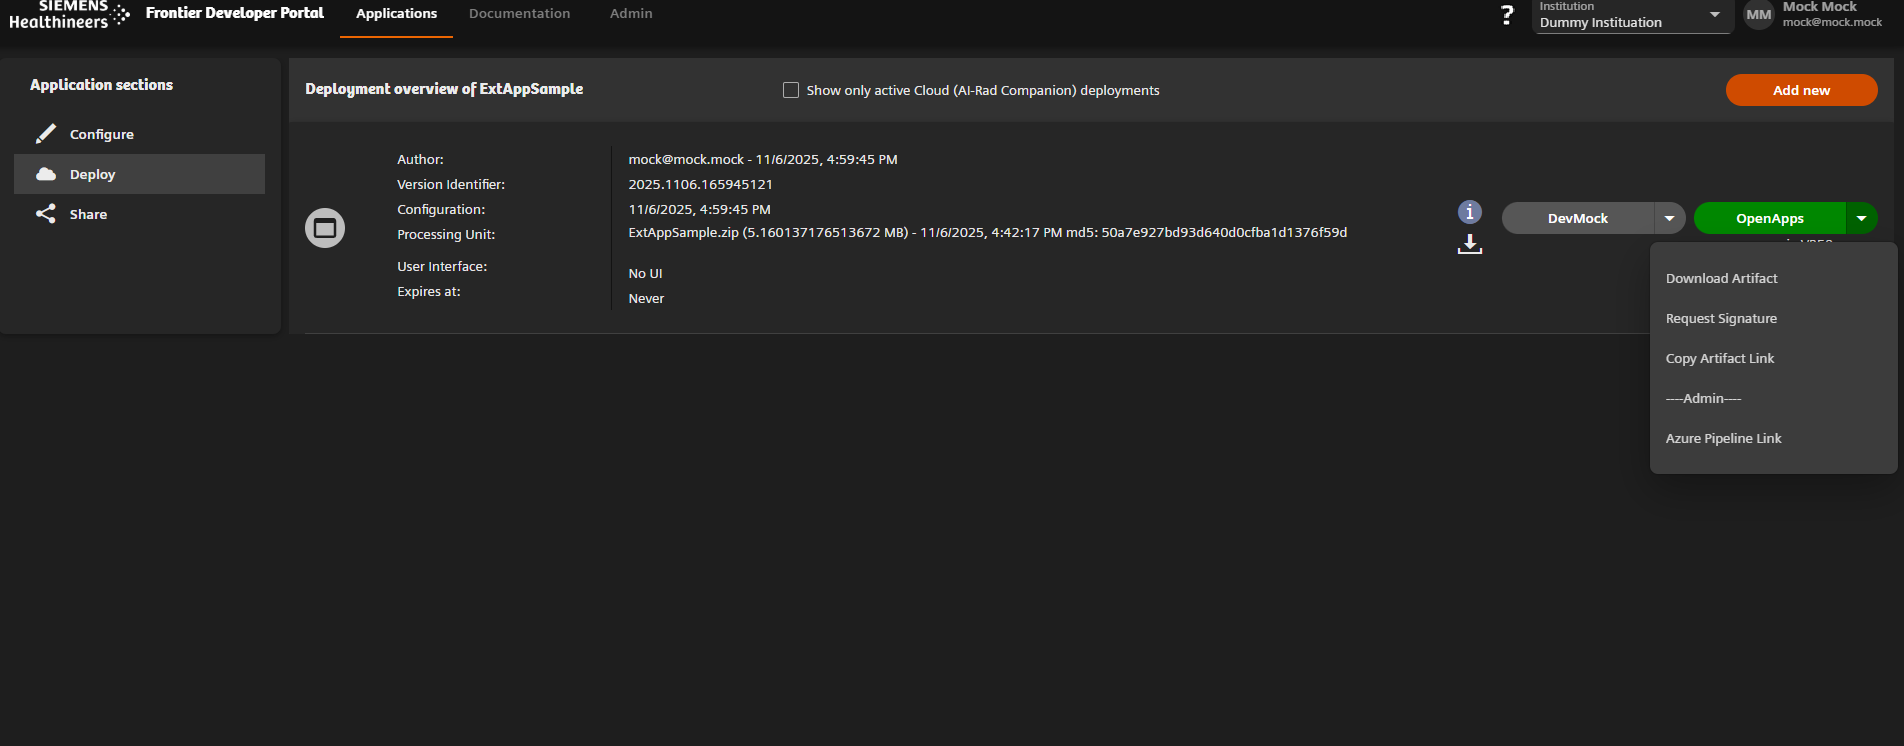The image size is (1904, 746).
Task: Collapse the OpenApps dropdown arrow
Action: click(x=1861, y=218)
